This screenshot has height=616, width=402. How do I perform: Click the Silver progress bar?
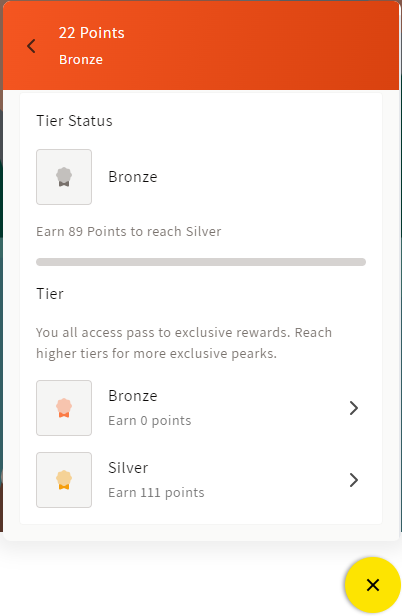pos(201,262)
